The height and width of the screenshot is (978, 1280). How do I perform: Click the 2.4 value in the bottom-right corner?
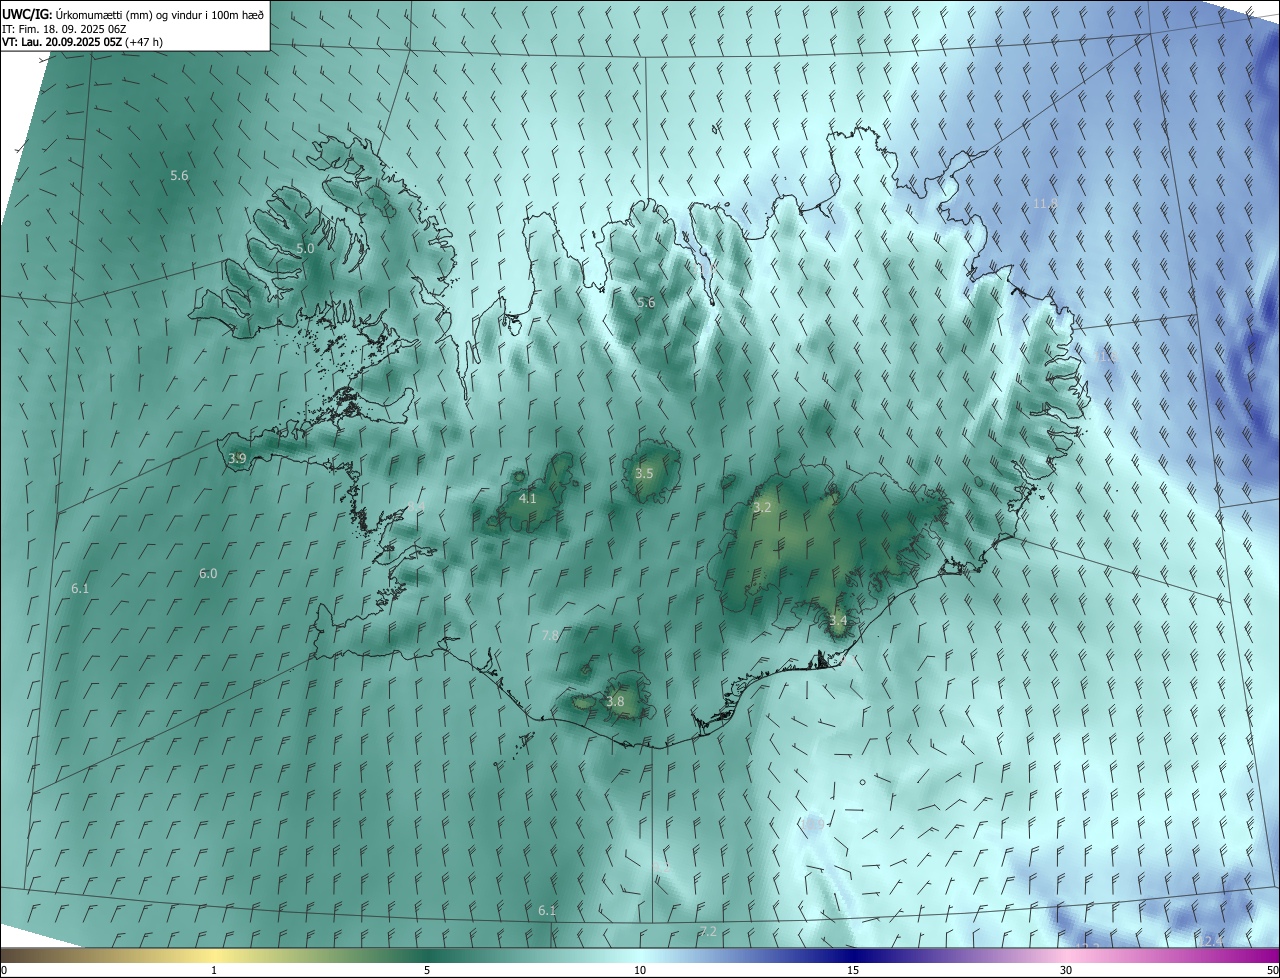pos(1213,941)
